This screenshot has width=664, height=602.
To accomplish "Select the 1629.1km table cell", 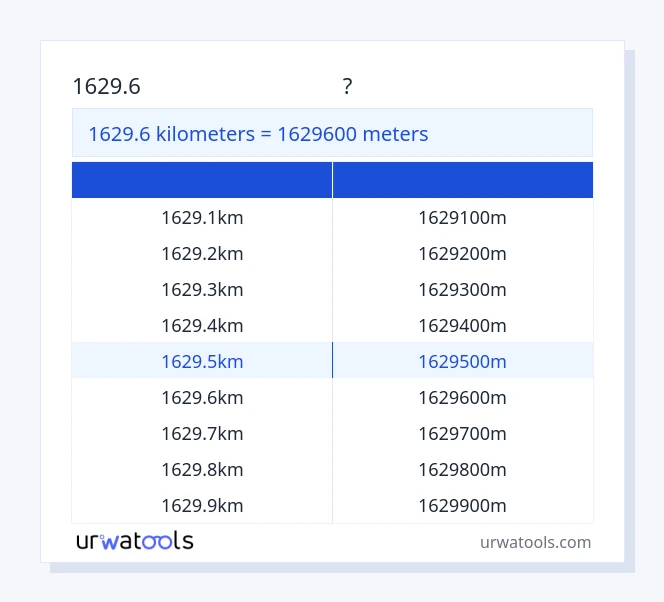I will click(202, 217).
